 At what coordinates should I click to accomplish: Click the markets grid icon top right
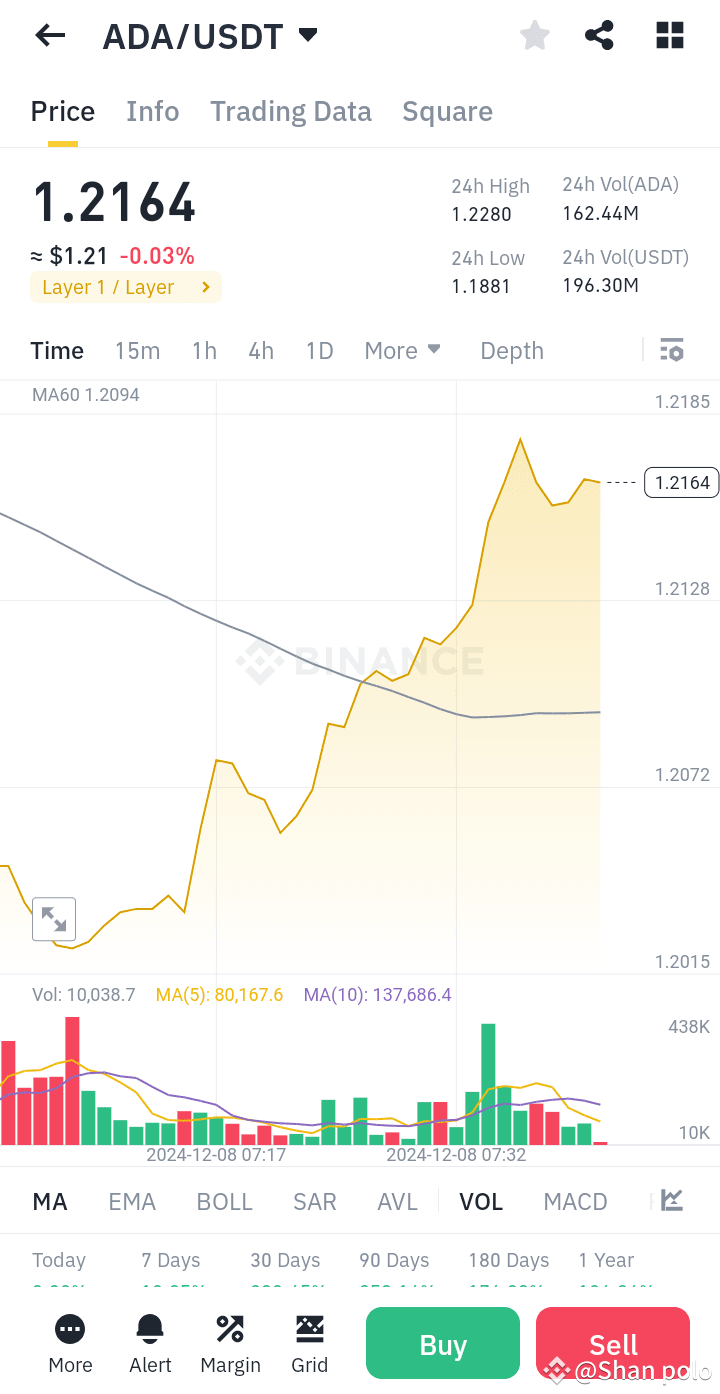point(669,35)
